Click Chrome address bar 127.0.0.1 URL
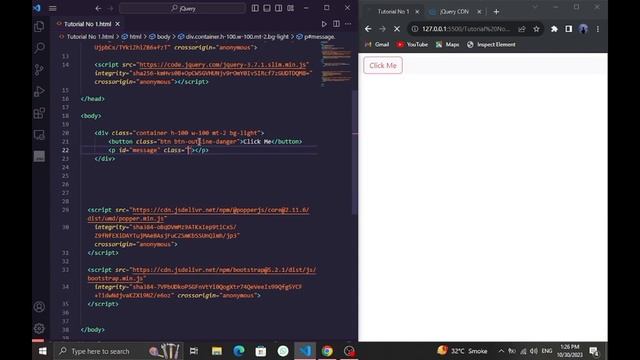This screenshot has width=640, height=360. click(x=466, y=29)
